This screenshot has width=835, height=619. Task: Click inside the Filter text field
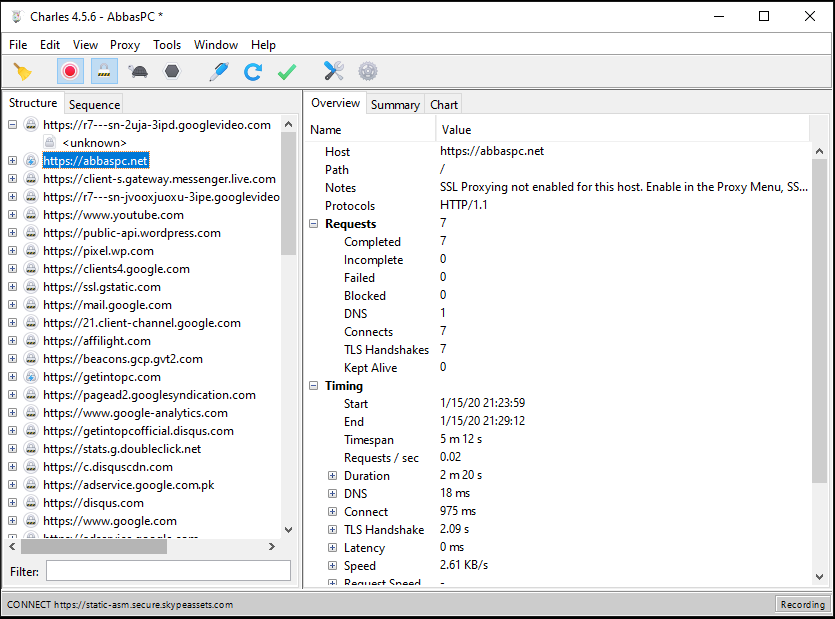[x=168, y=571]
